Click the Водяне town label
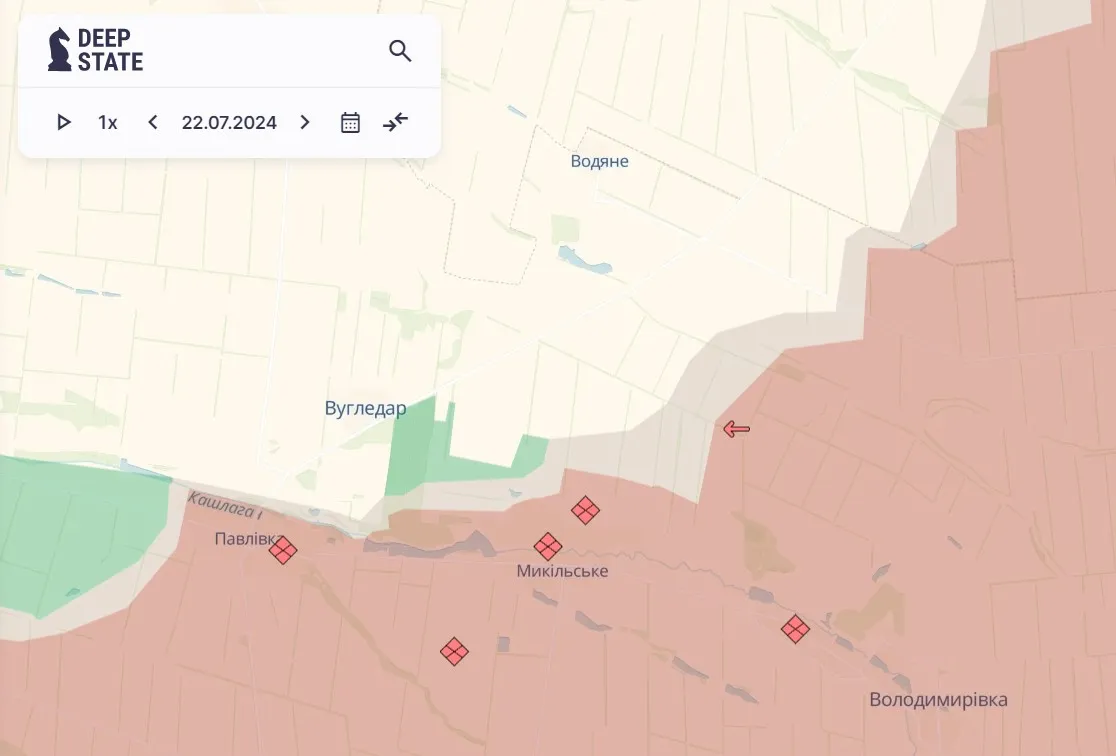This screenshot has height=756, width=1116. (x=599, y=161)
